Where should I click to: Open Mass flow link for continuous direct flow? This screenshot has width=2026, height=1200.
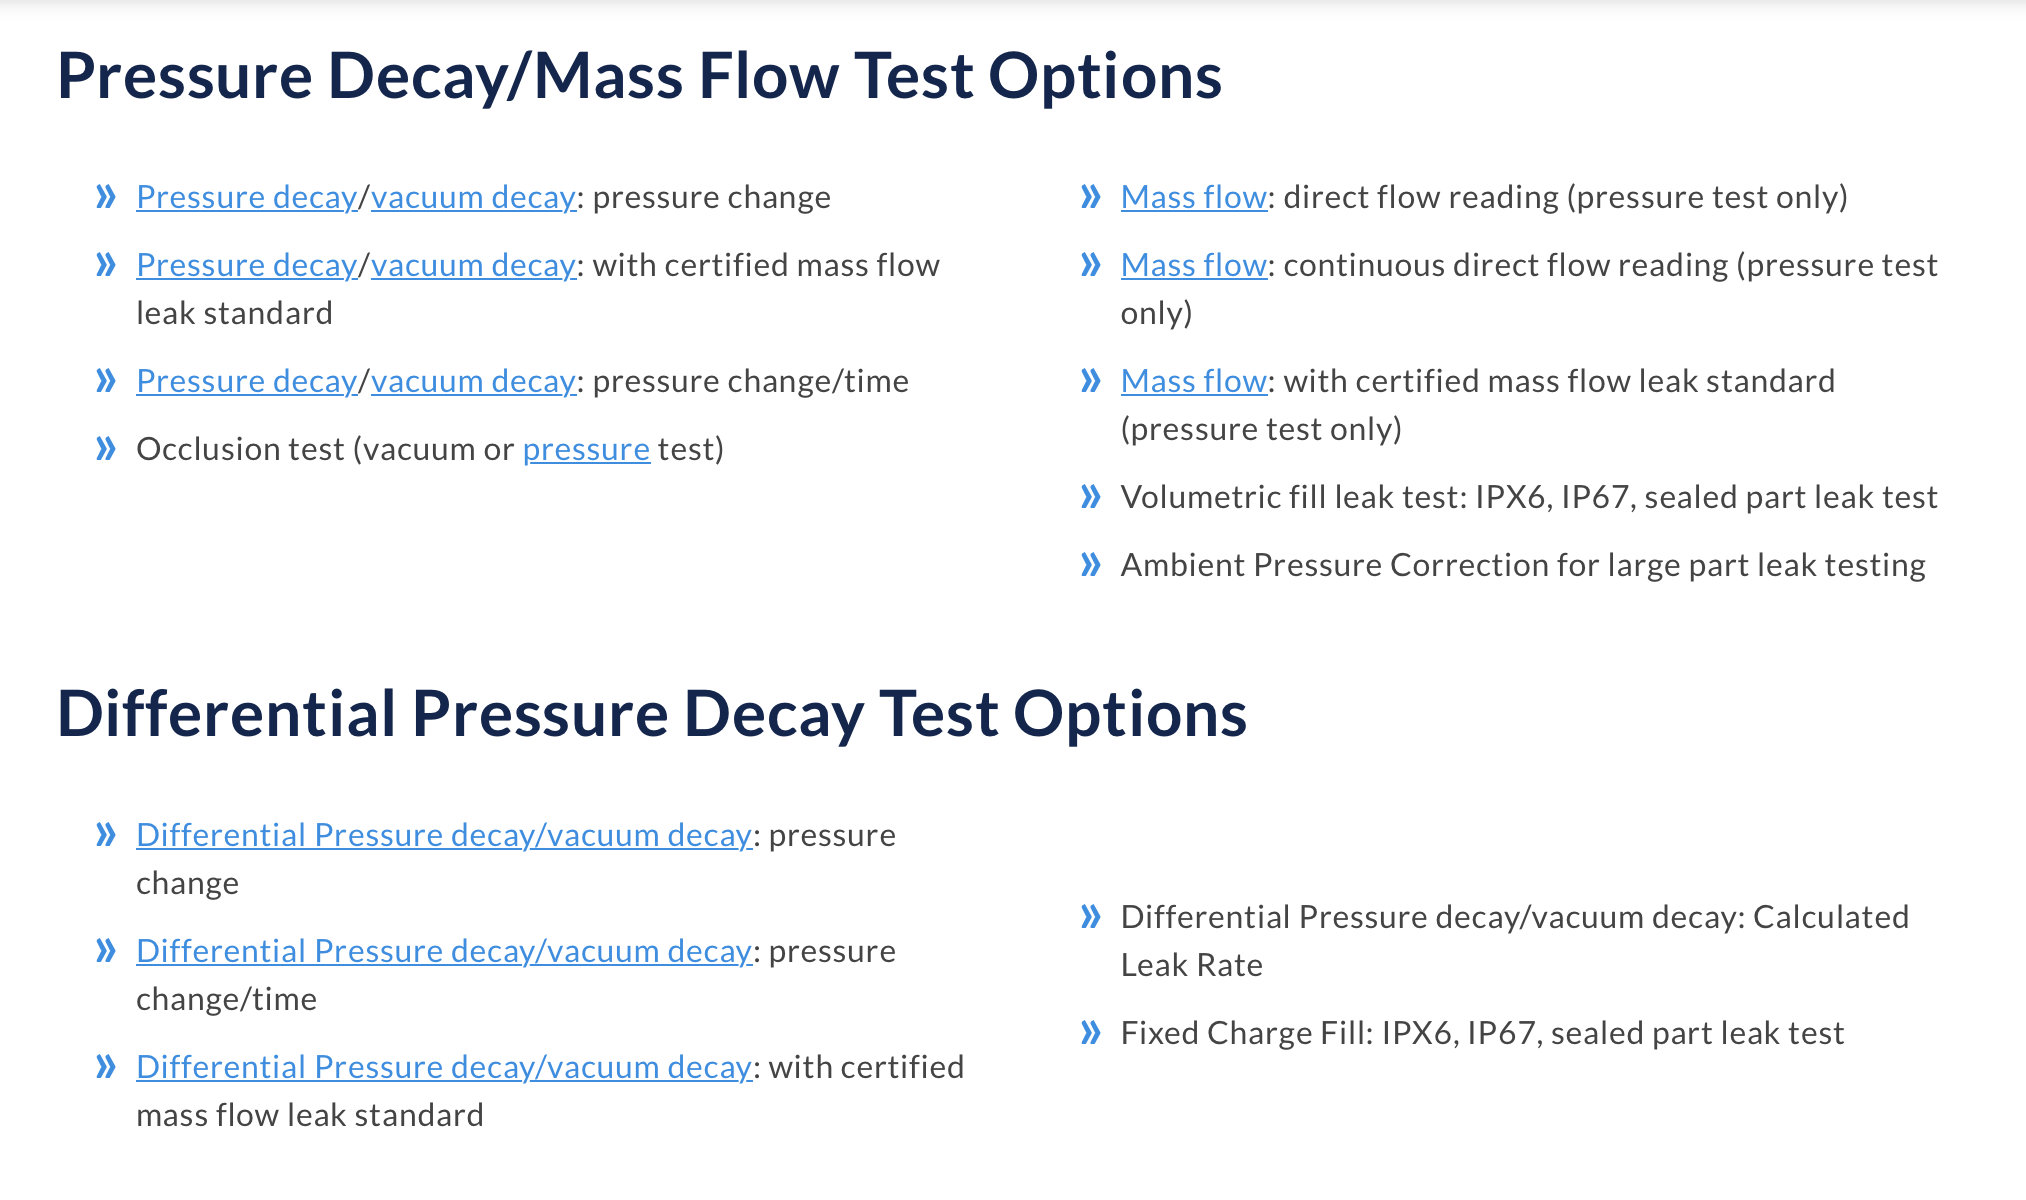click(1194, 265)
